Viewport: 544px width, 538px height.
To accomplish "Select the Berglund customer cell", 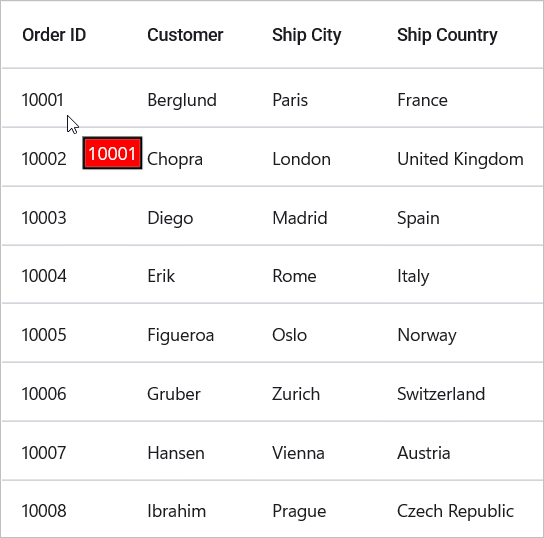I will point(182,101).
